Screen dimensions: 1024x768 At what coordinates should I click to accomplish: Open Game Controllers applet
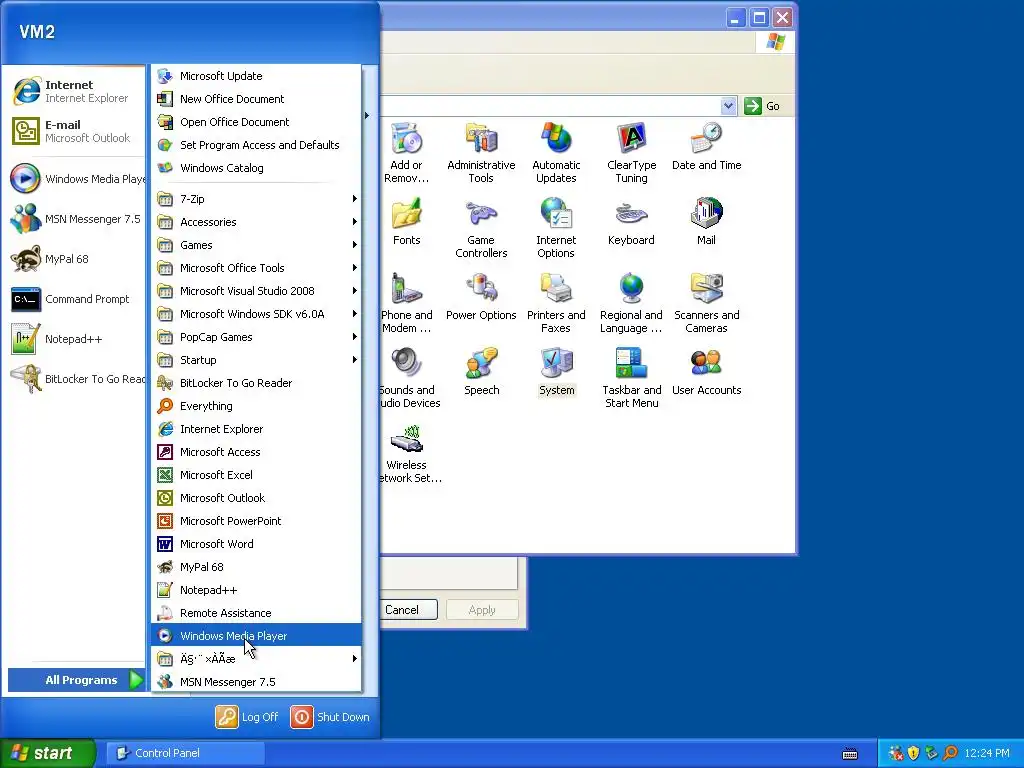pos(481,228)
